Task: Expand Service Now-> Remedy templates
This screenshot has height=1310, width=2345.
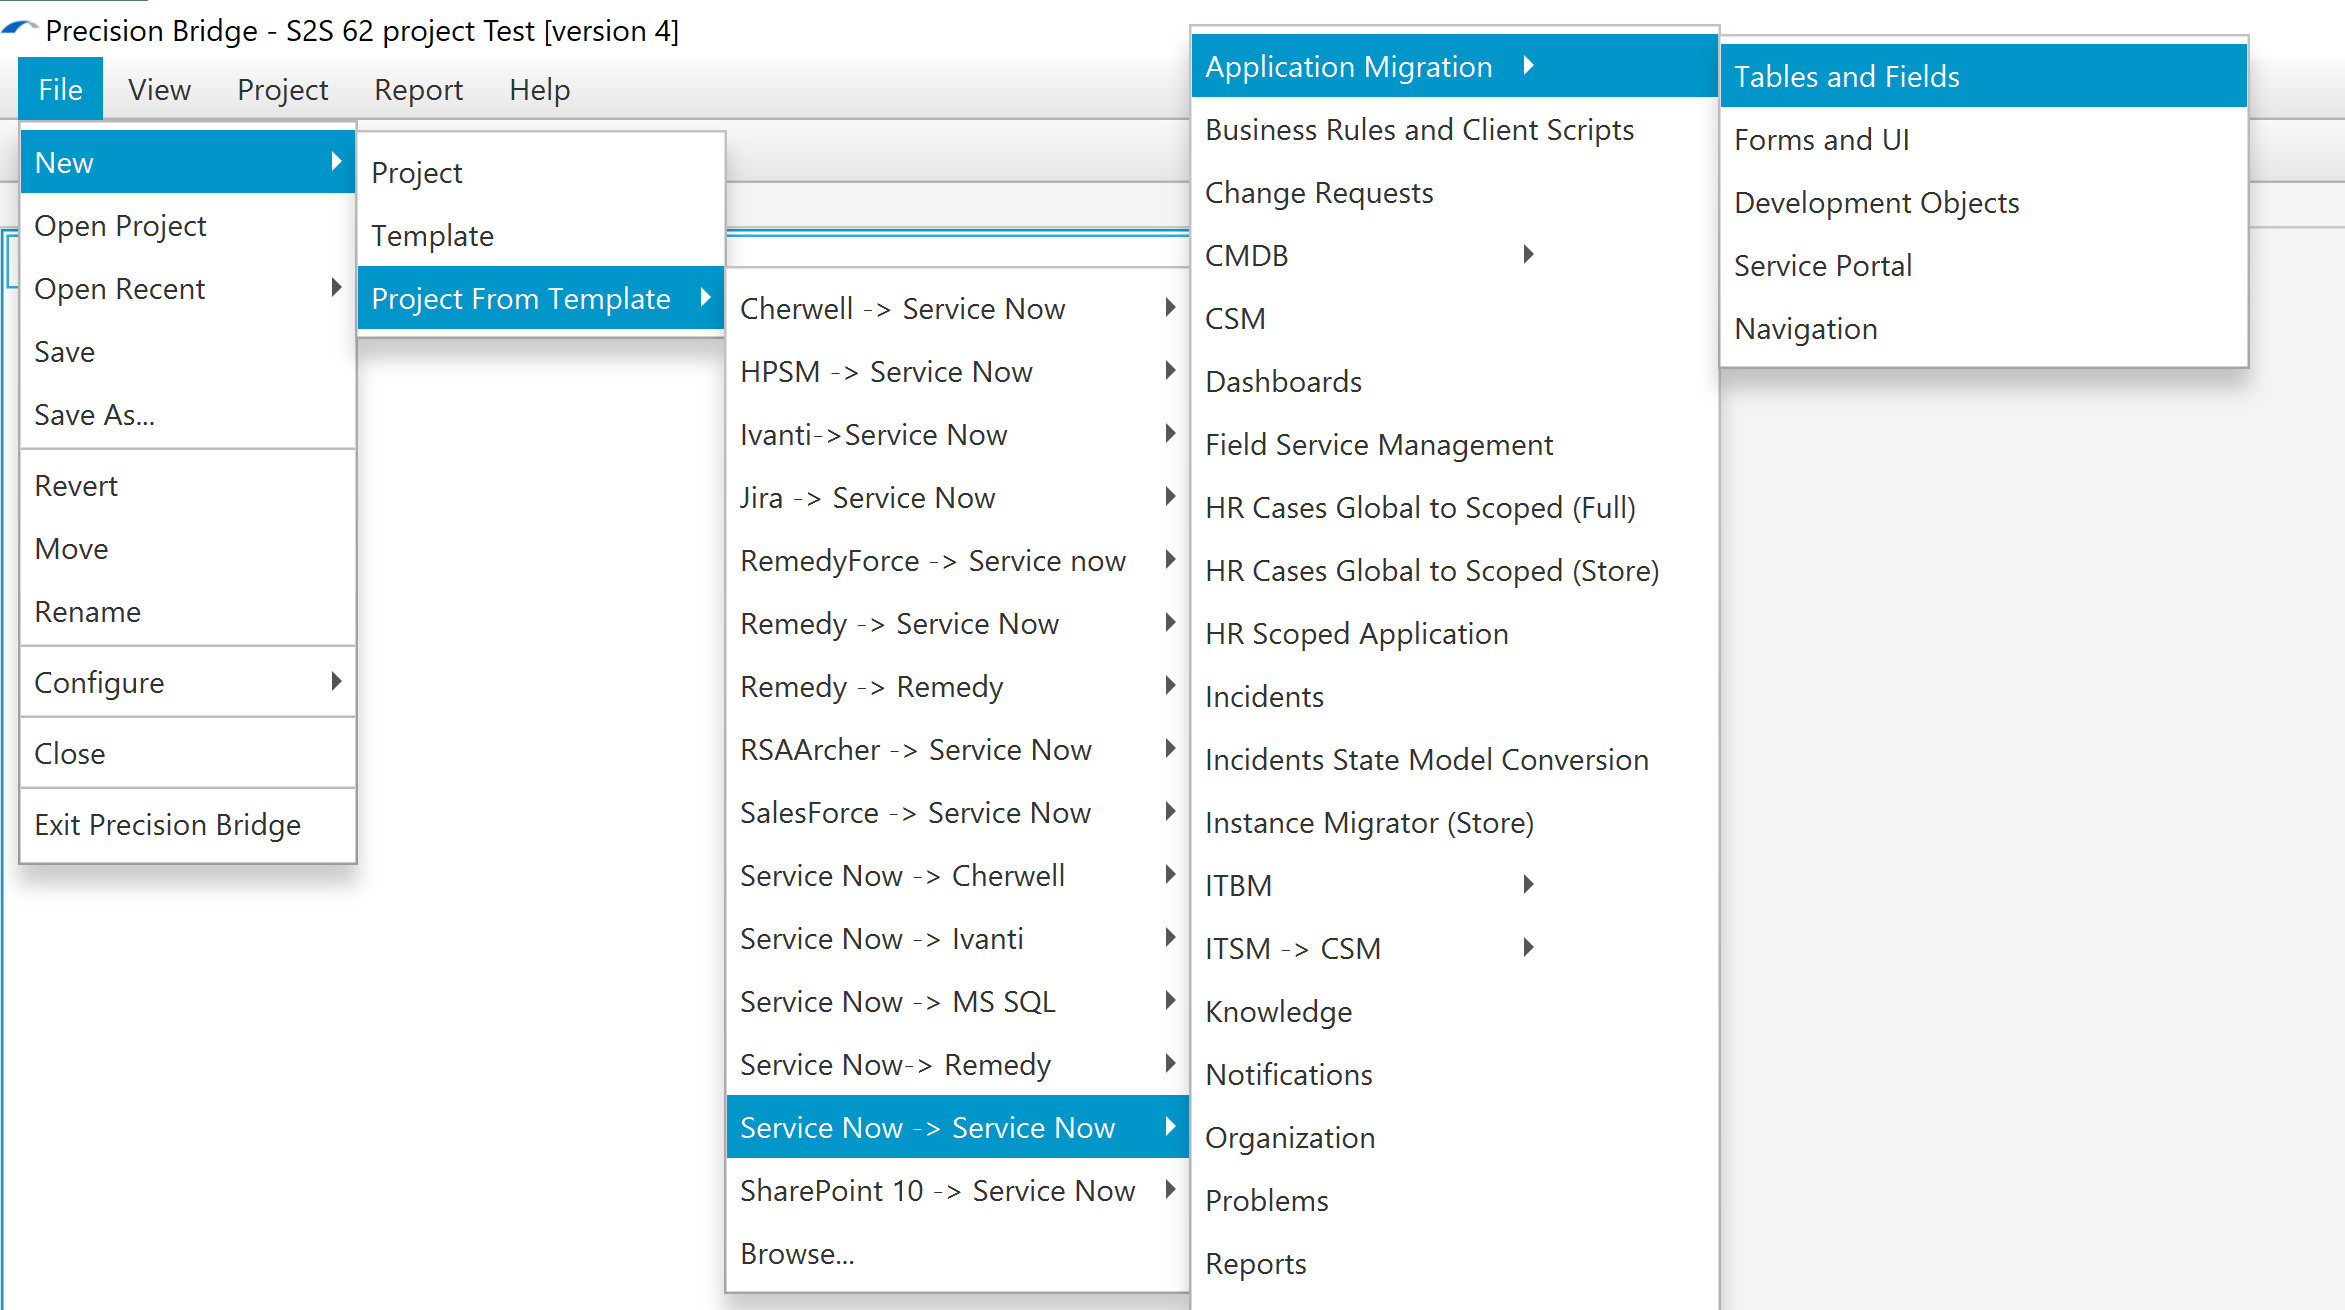Action: (958, 1064)
